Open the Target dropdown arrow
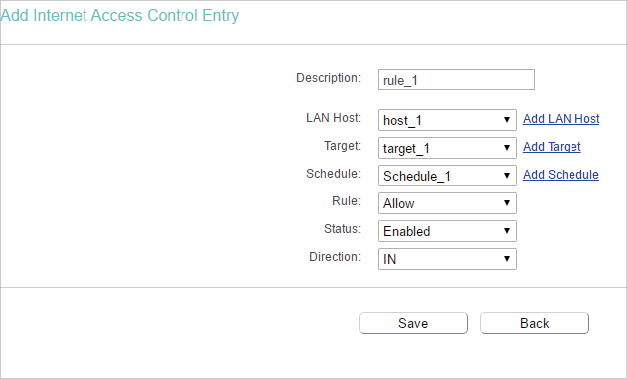The width and height of the screenshot is (627, 379). tap(507, 148)
